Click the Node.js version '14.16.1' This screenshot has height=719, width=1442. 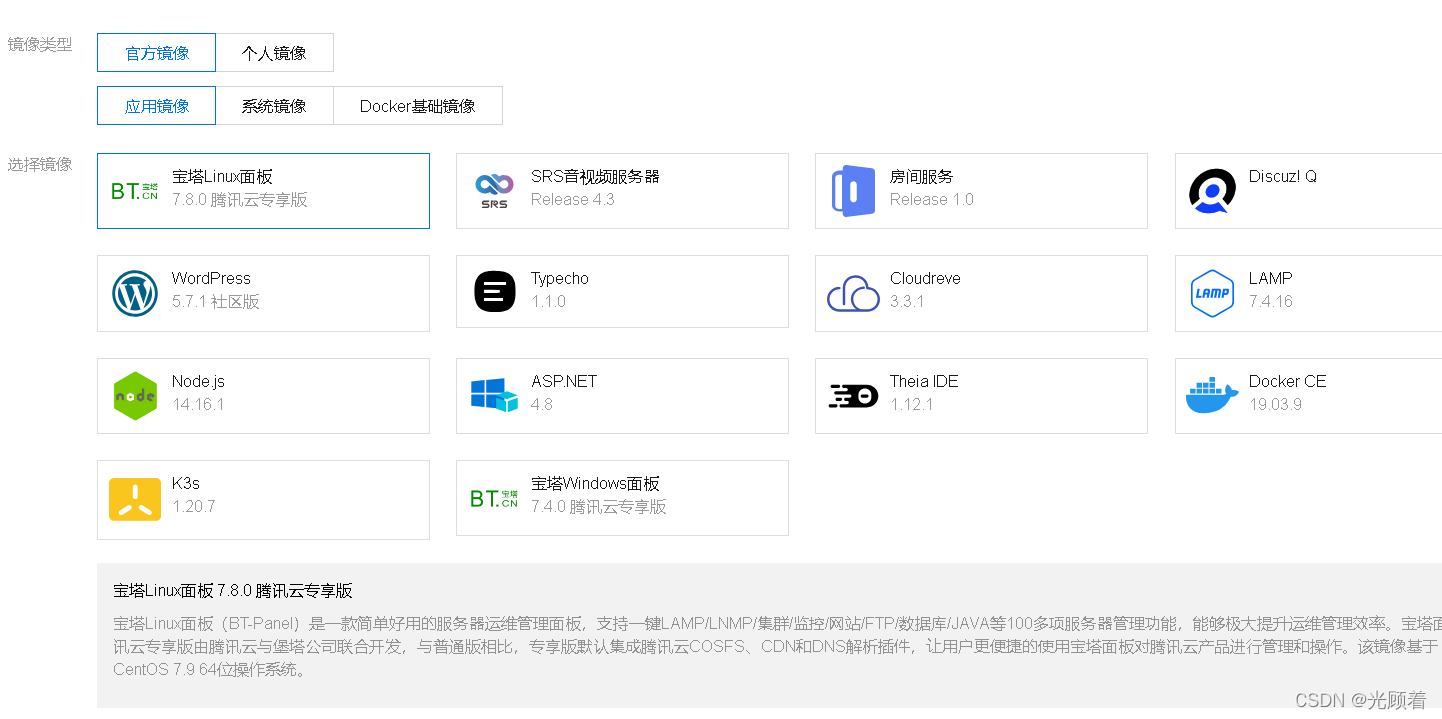(x=198, y=405)
